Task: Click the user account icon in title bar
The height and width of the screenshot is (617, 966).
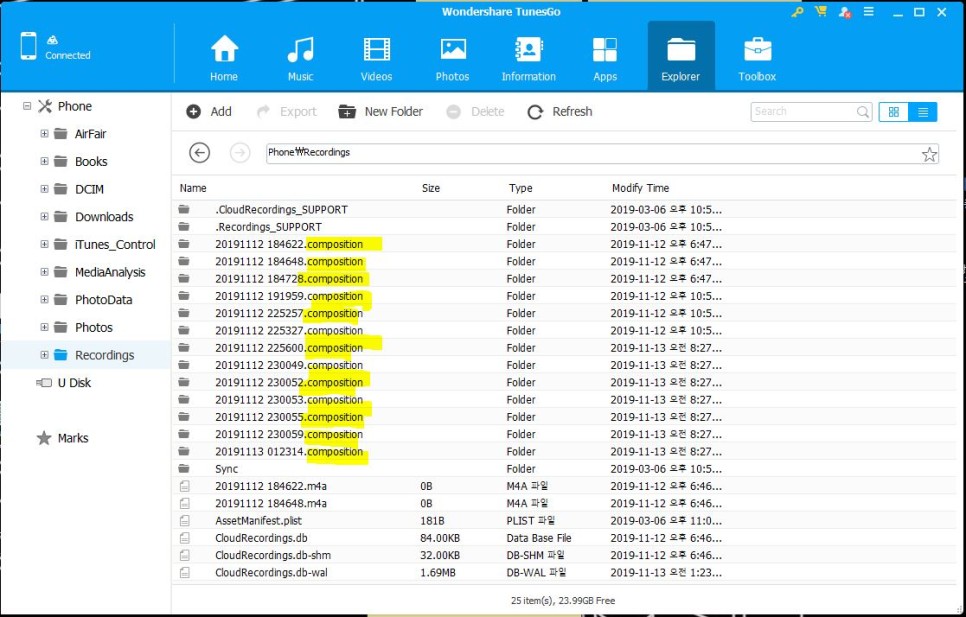Action: [845, 12]
